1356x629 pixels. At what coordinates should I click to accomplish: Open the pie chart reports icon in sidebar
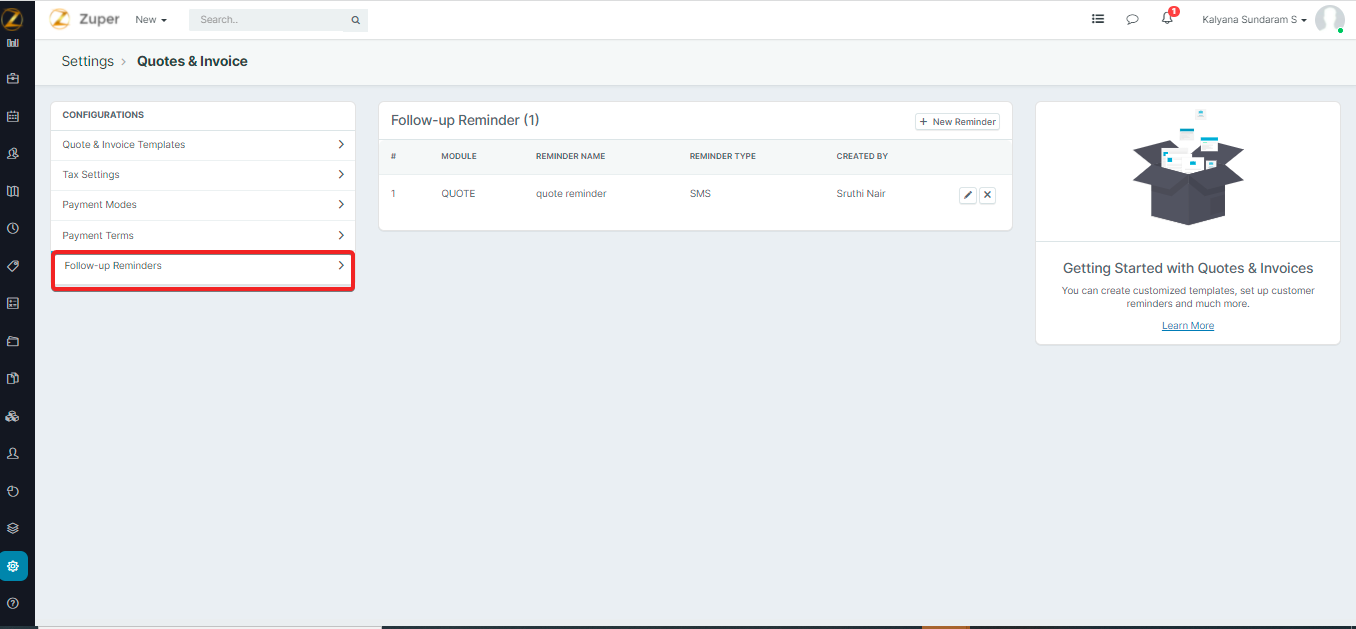[13, 491]
